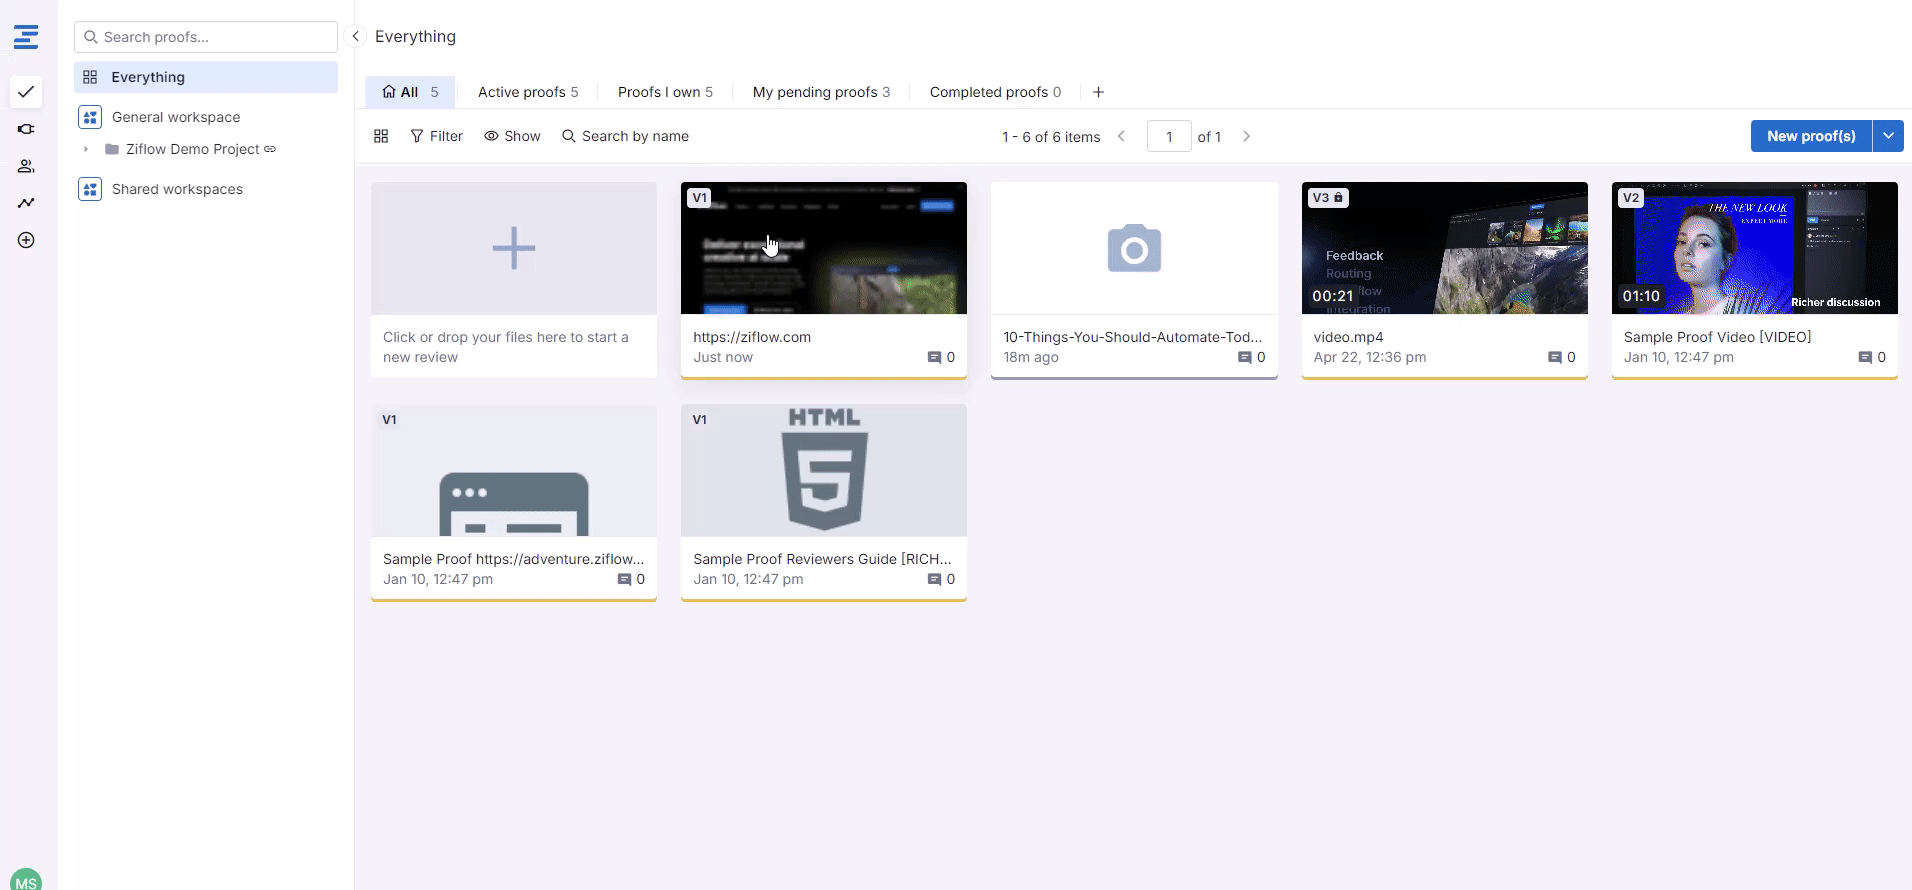Open the proofs checkmark sidebar icon

(26, 92)
